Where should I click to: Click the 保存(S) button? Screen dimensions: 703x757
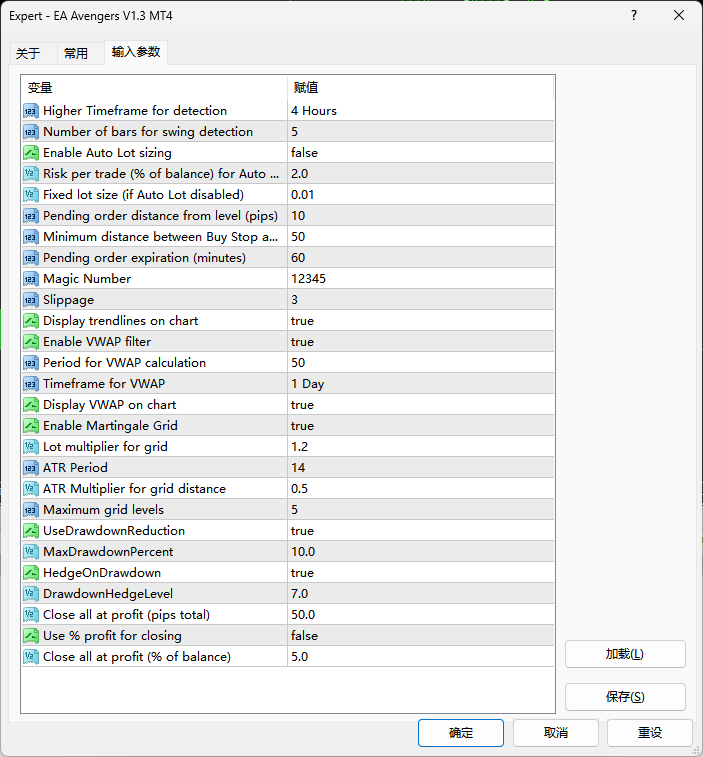coord(625,697)
